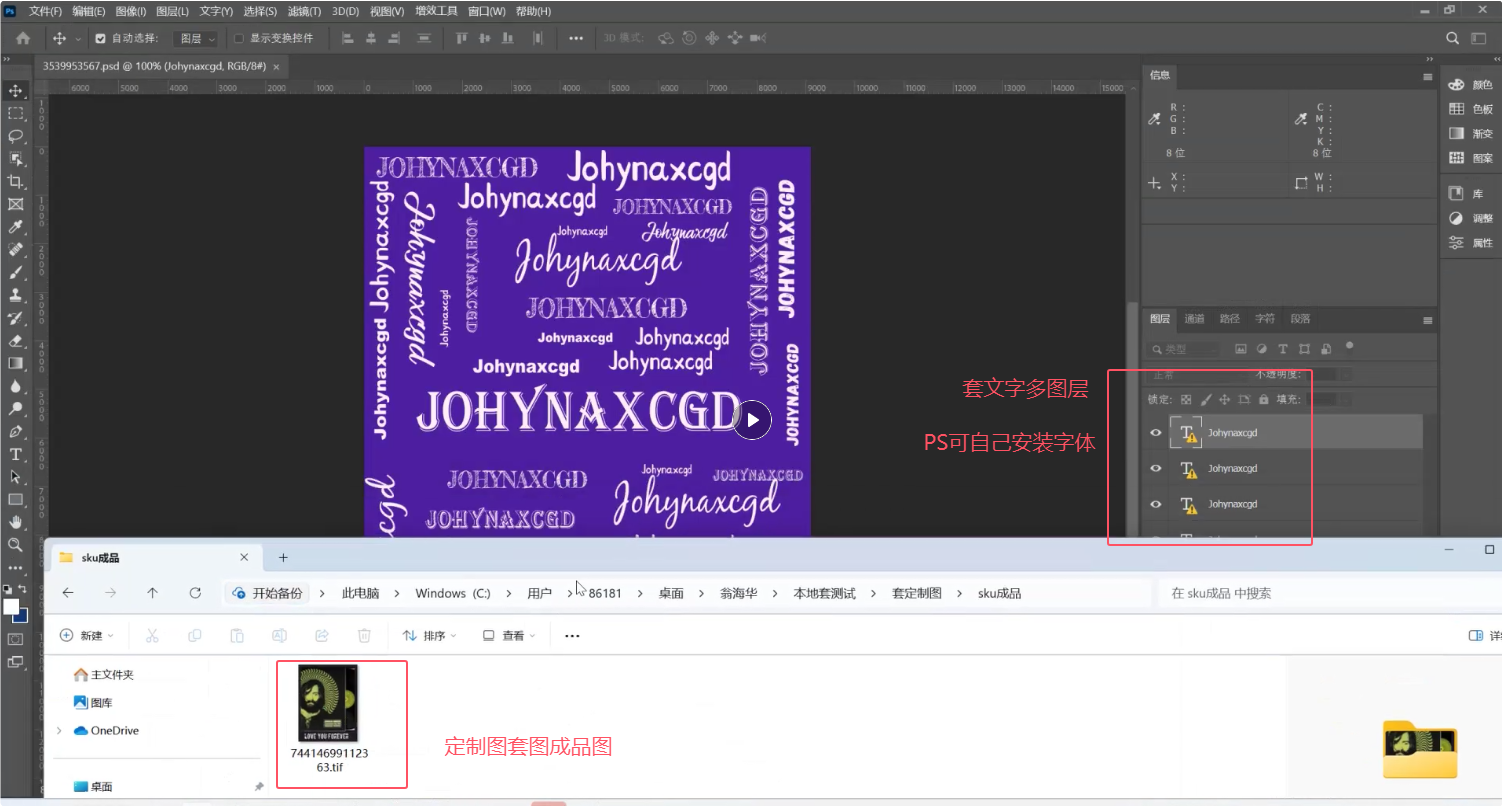Open the 排序 sorting dropdown
Viewport: 1502px width, 806px height.
[x=429, y=635]
